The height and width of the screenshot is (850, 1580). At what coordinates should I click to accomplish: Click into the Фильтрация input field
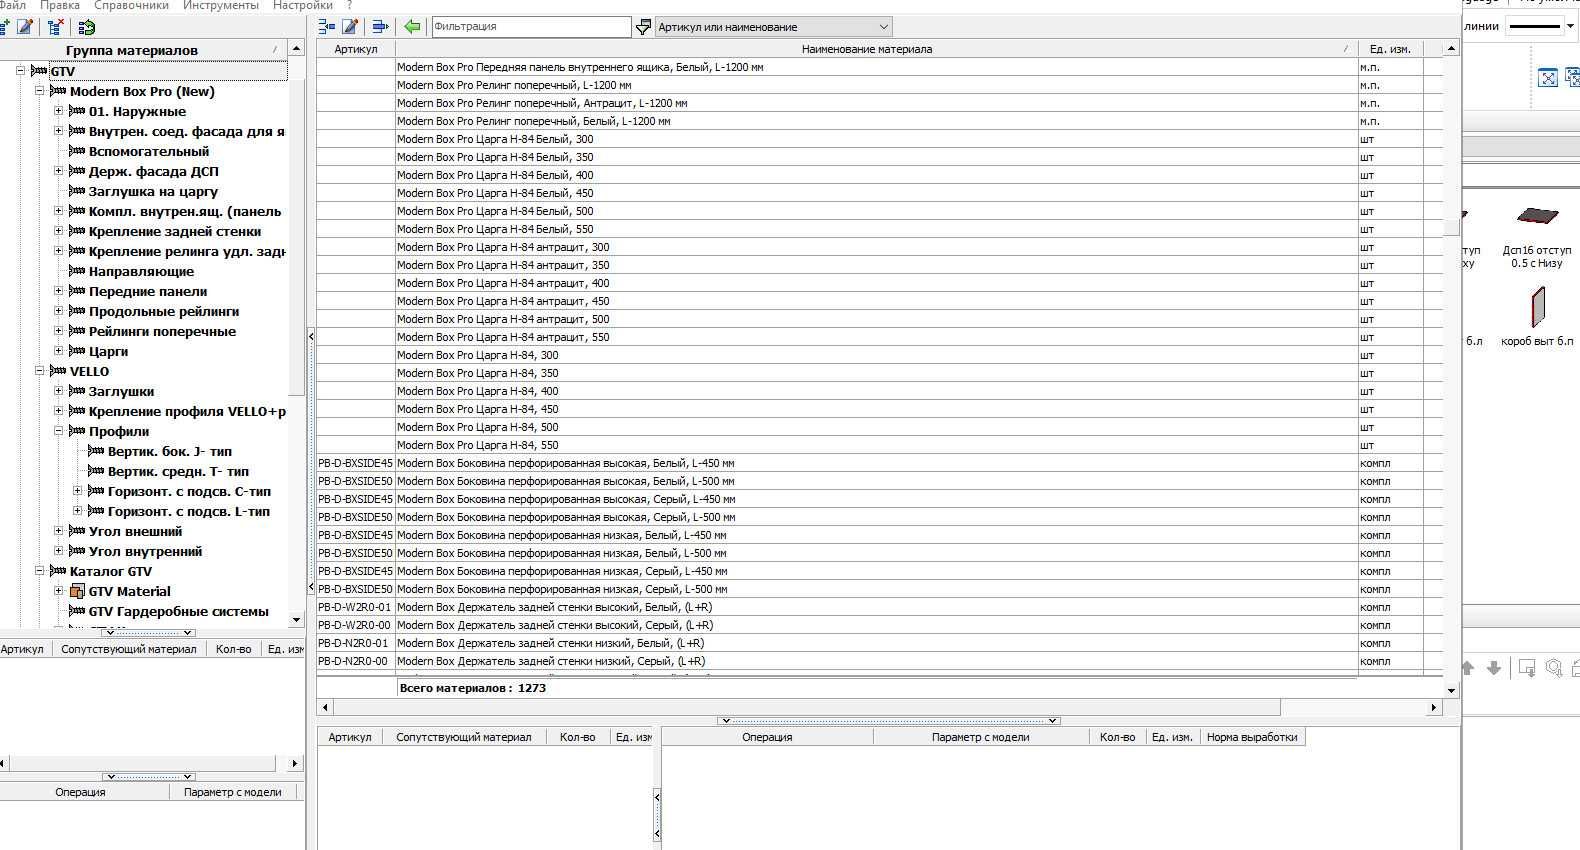click(531, 27)
